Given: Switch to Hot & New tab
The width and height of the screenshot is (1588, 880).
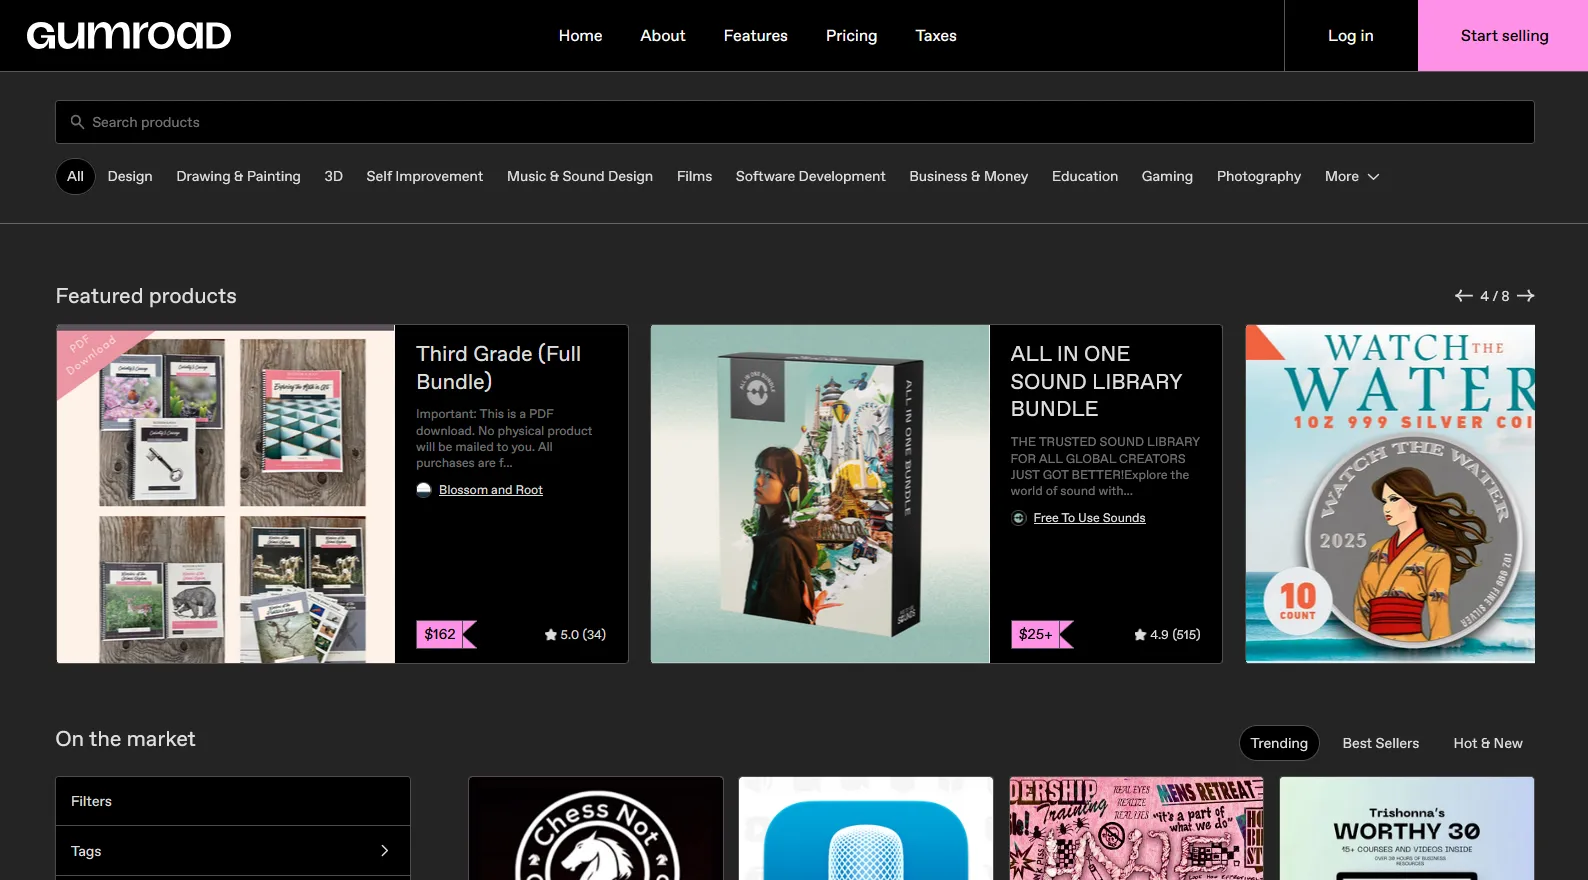Looking at the screenshot, I should tap(1487, 743).
